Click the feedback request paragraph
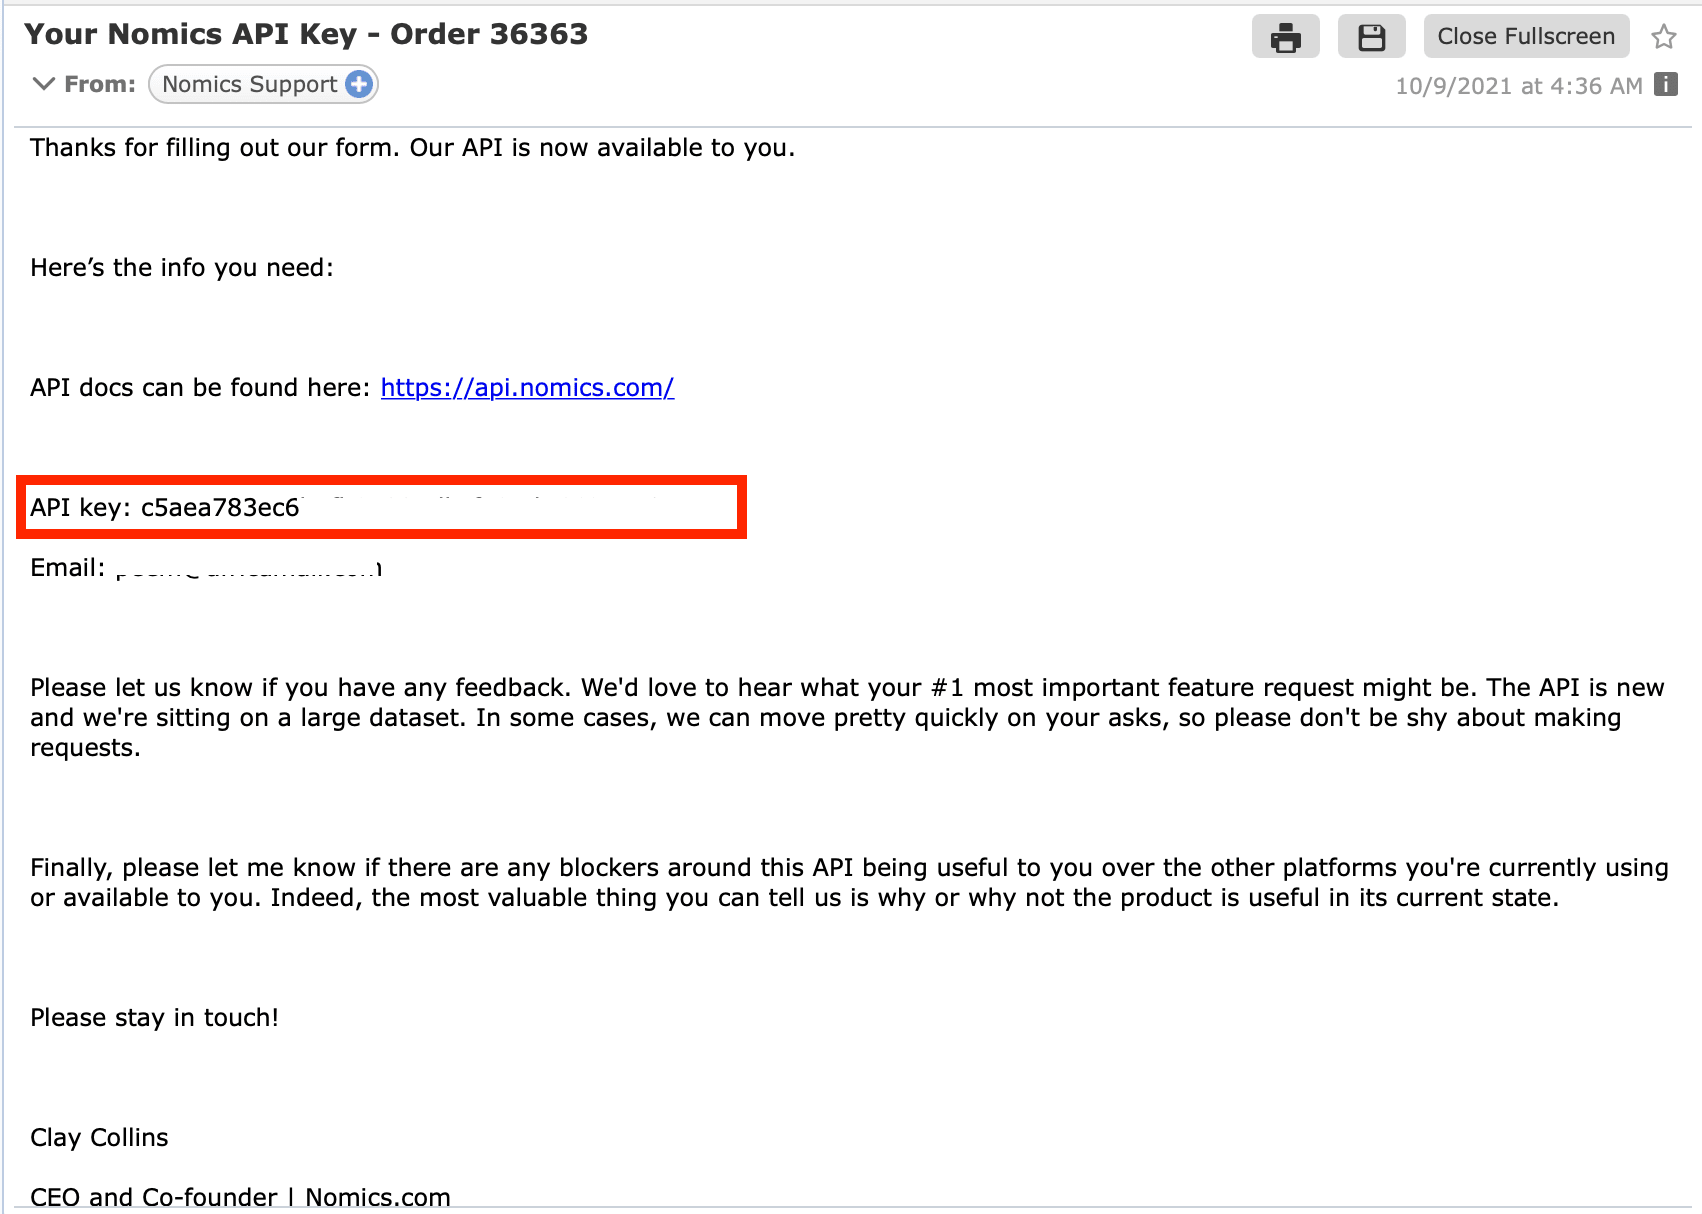 [x=847, y=717]
